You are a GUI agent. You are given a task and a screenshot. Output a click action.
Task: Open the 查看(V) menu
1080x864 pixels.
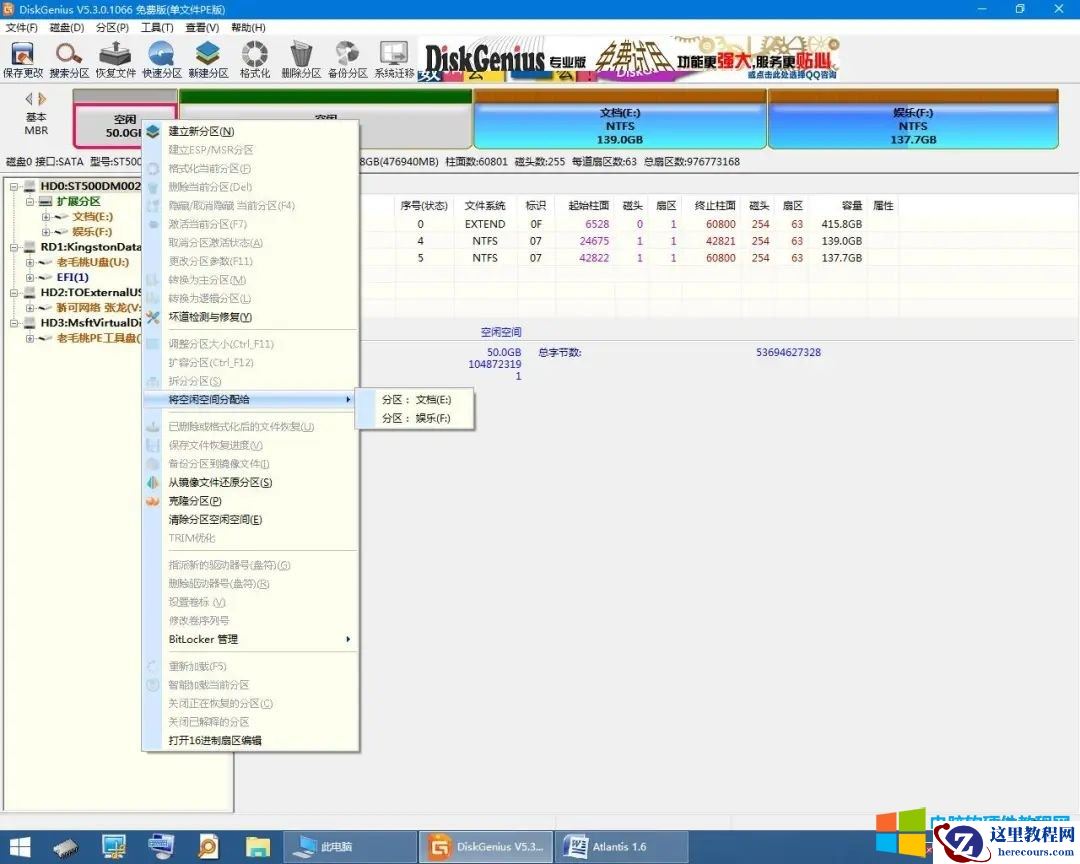pyautogui.click(x=202, y=28)
